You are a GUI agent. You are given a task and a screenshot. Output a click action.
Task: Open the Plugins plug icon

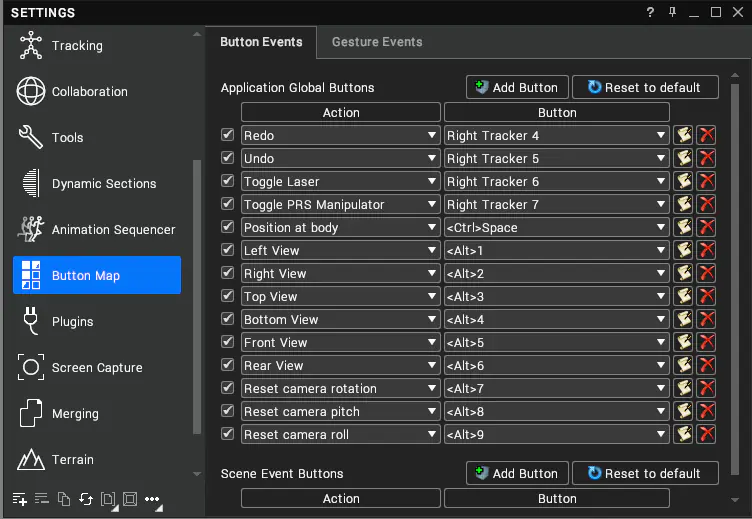click(x=31, y=321)
